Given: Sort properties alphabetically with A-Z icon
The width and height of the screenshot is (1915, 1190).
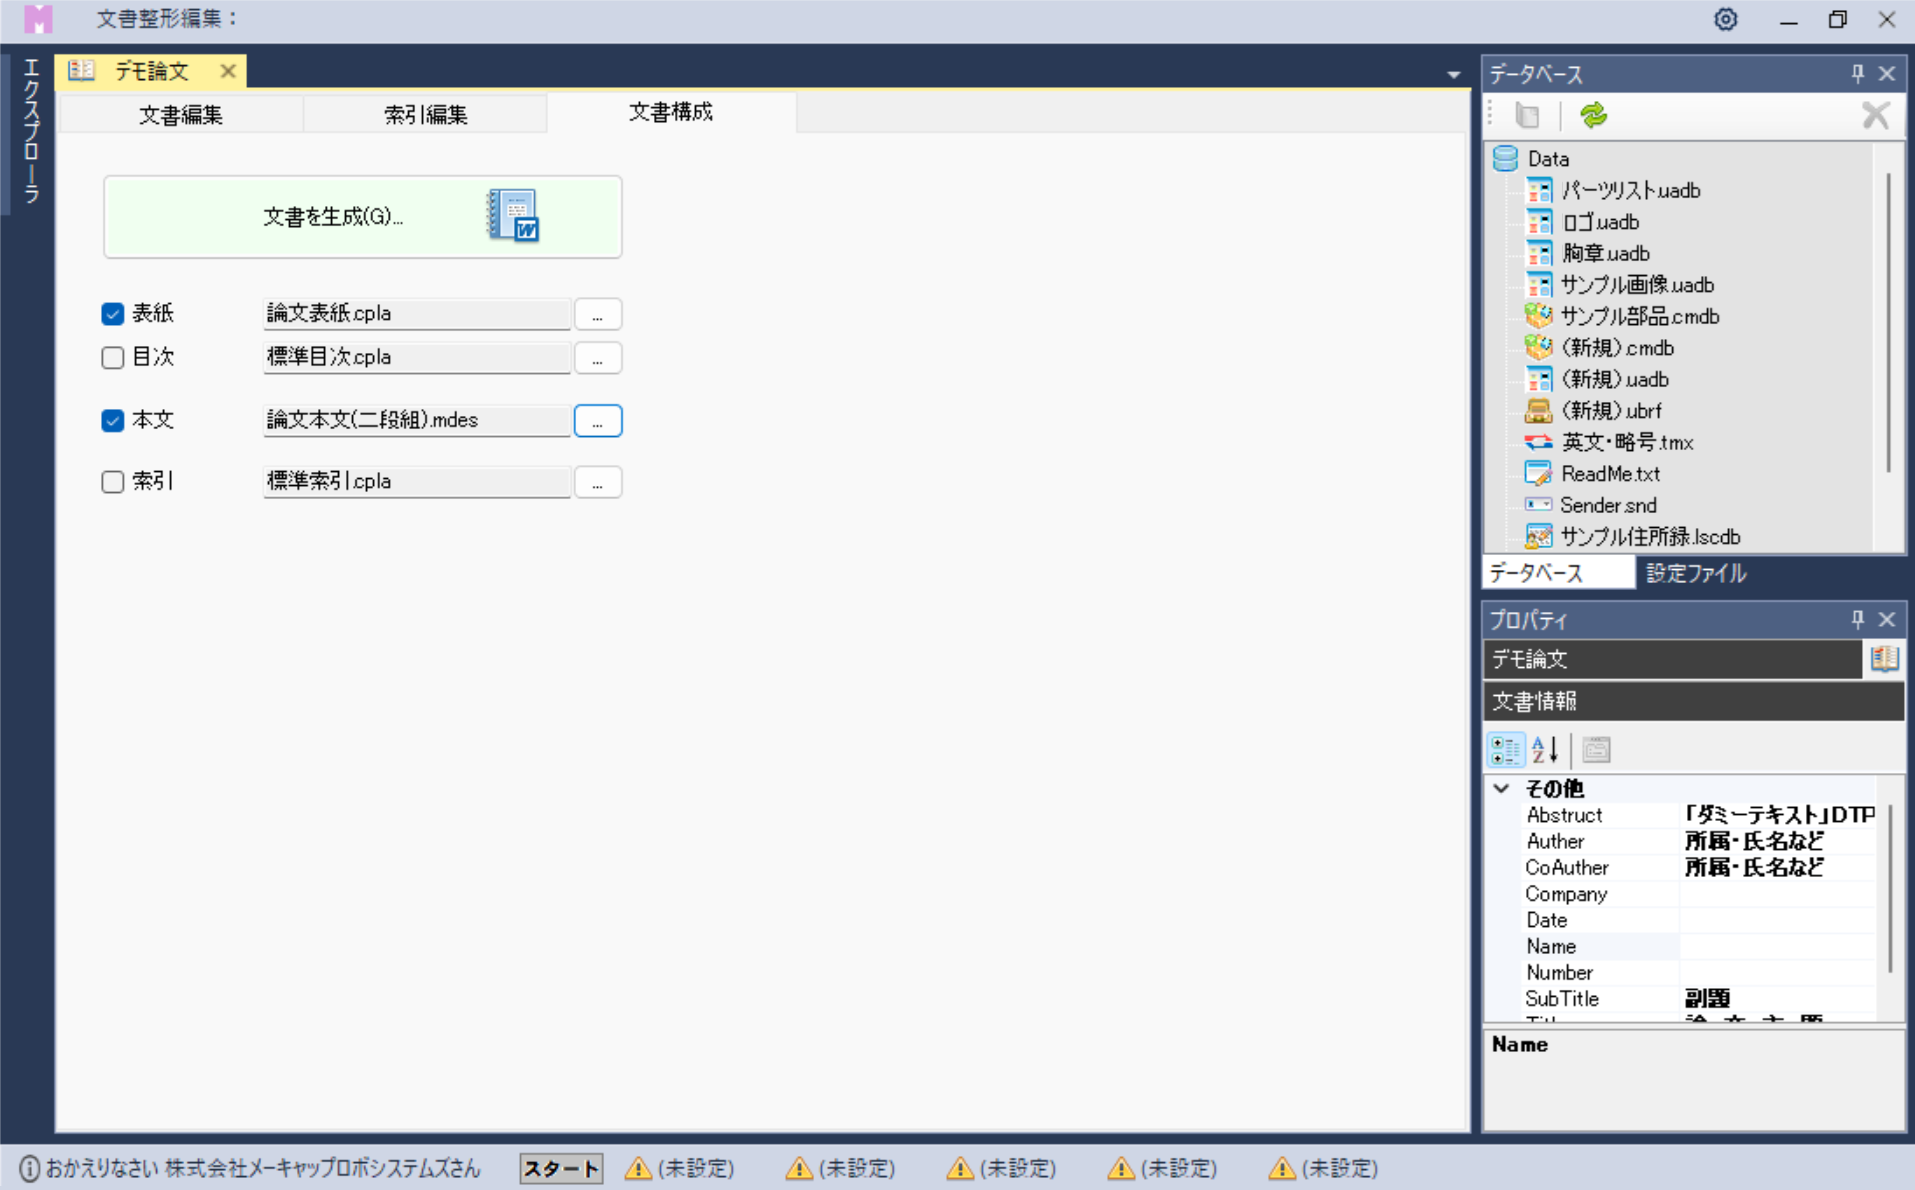Looking at the screenshot, I should coord(1545,749).
